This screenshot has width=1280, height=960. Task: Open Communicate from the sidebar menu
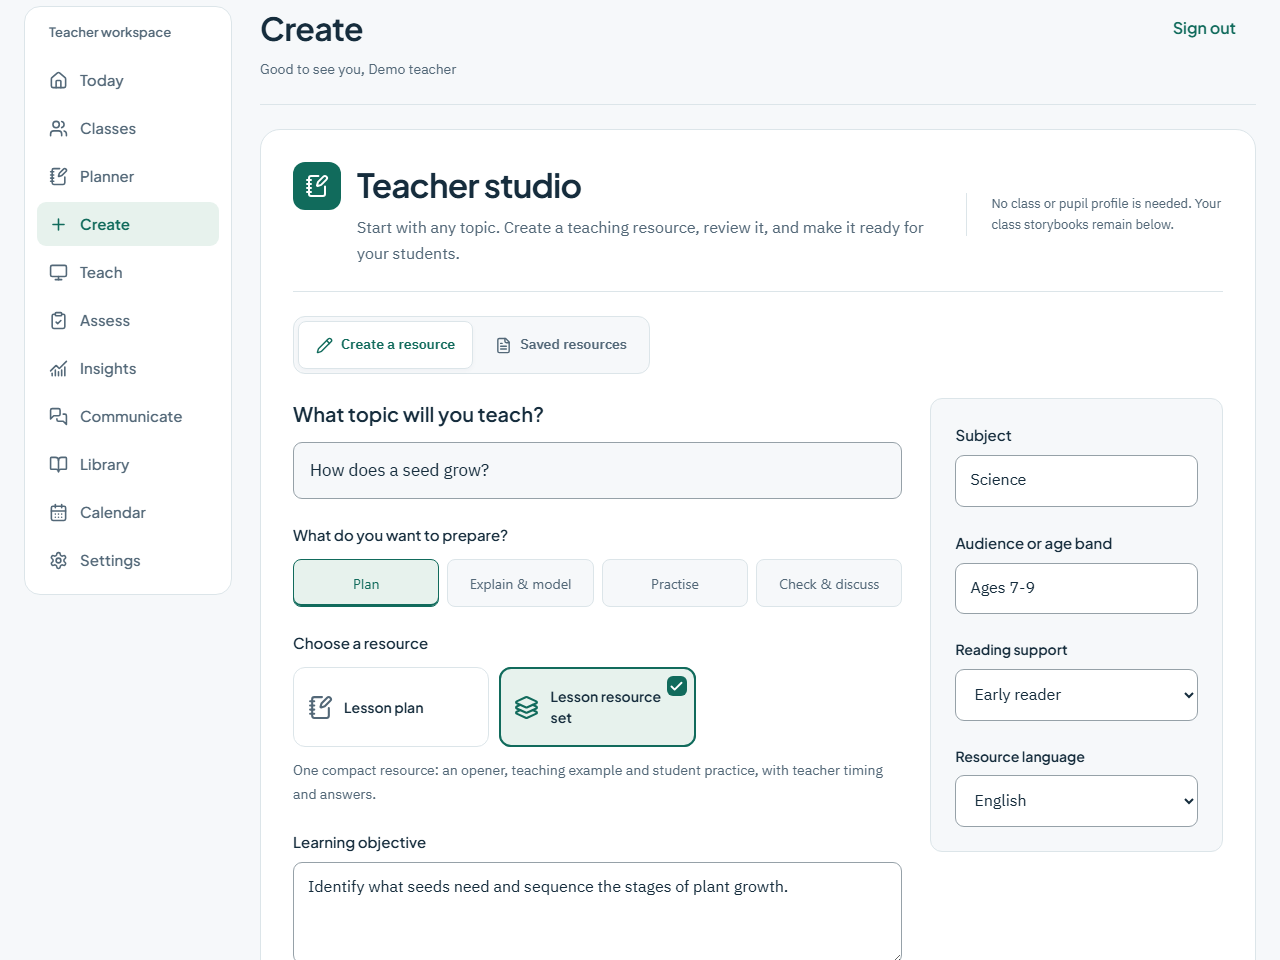coord(128,417)
